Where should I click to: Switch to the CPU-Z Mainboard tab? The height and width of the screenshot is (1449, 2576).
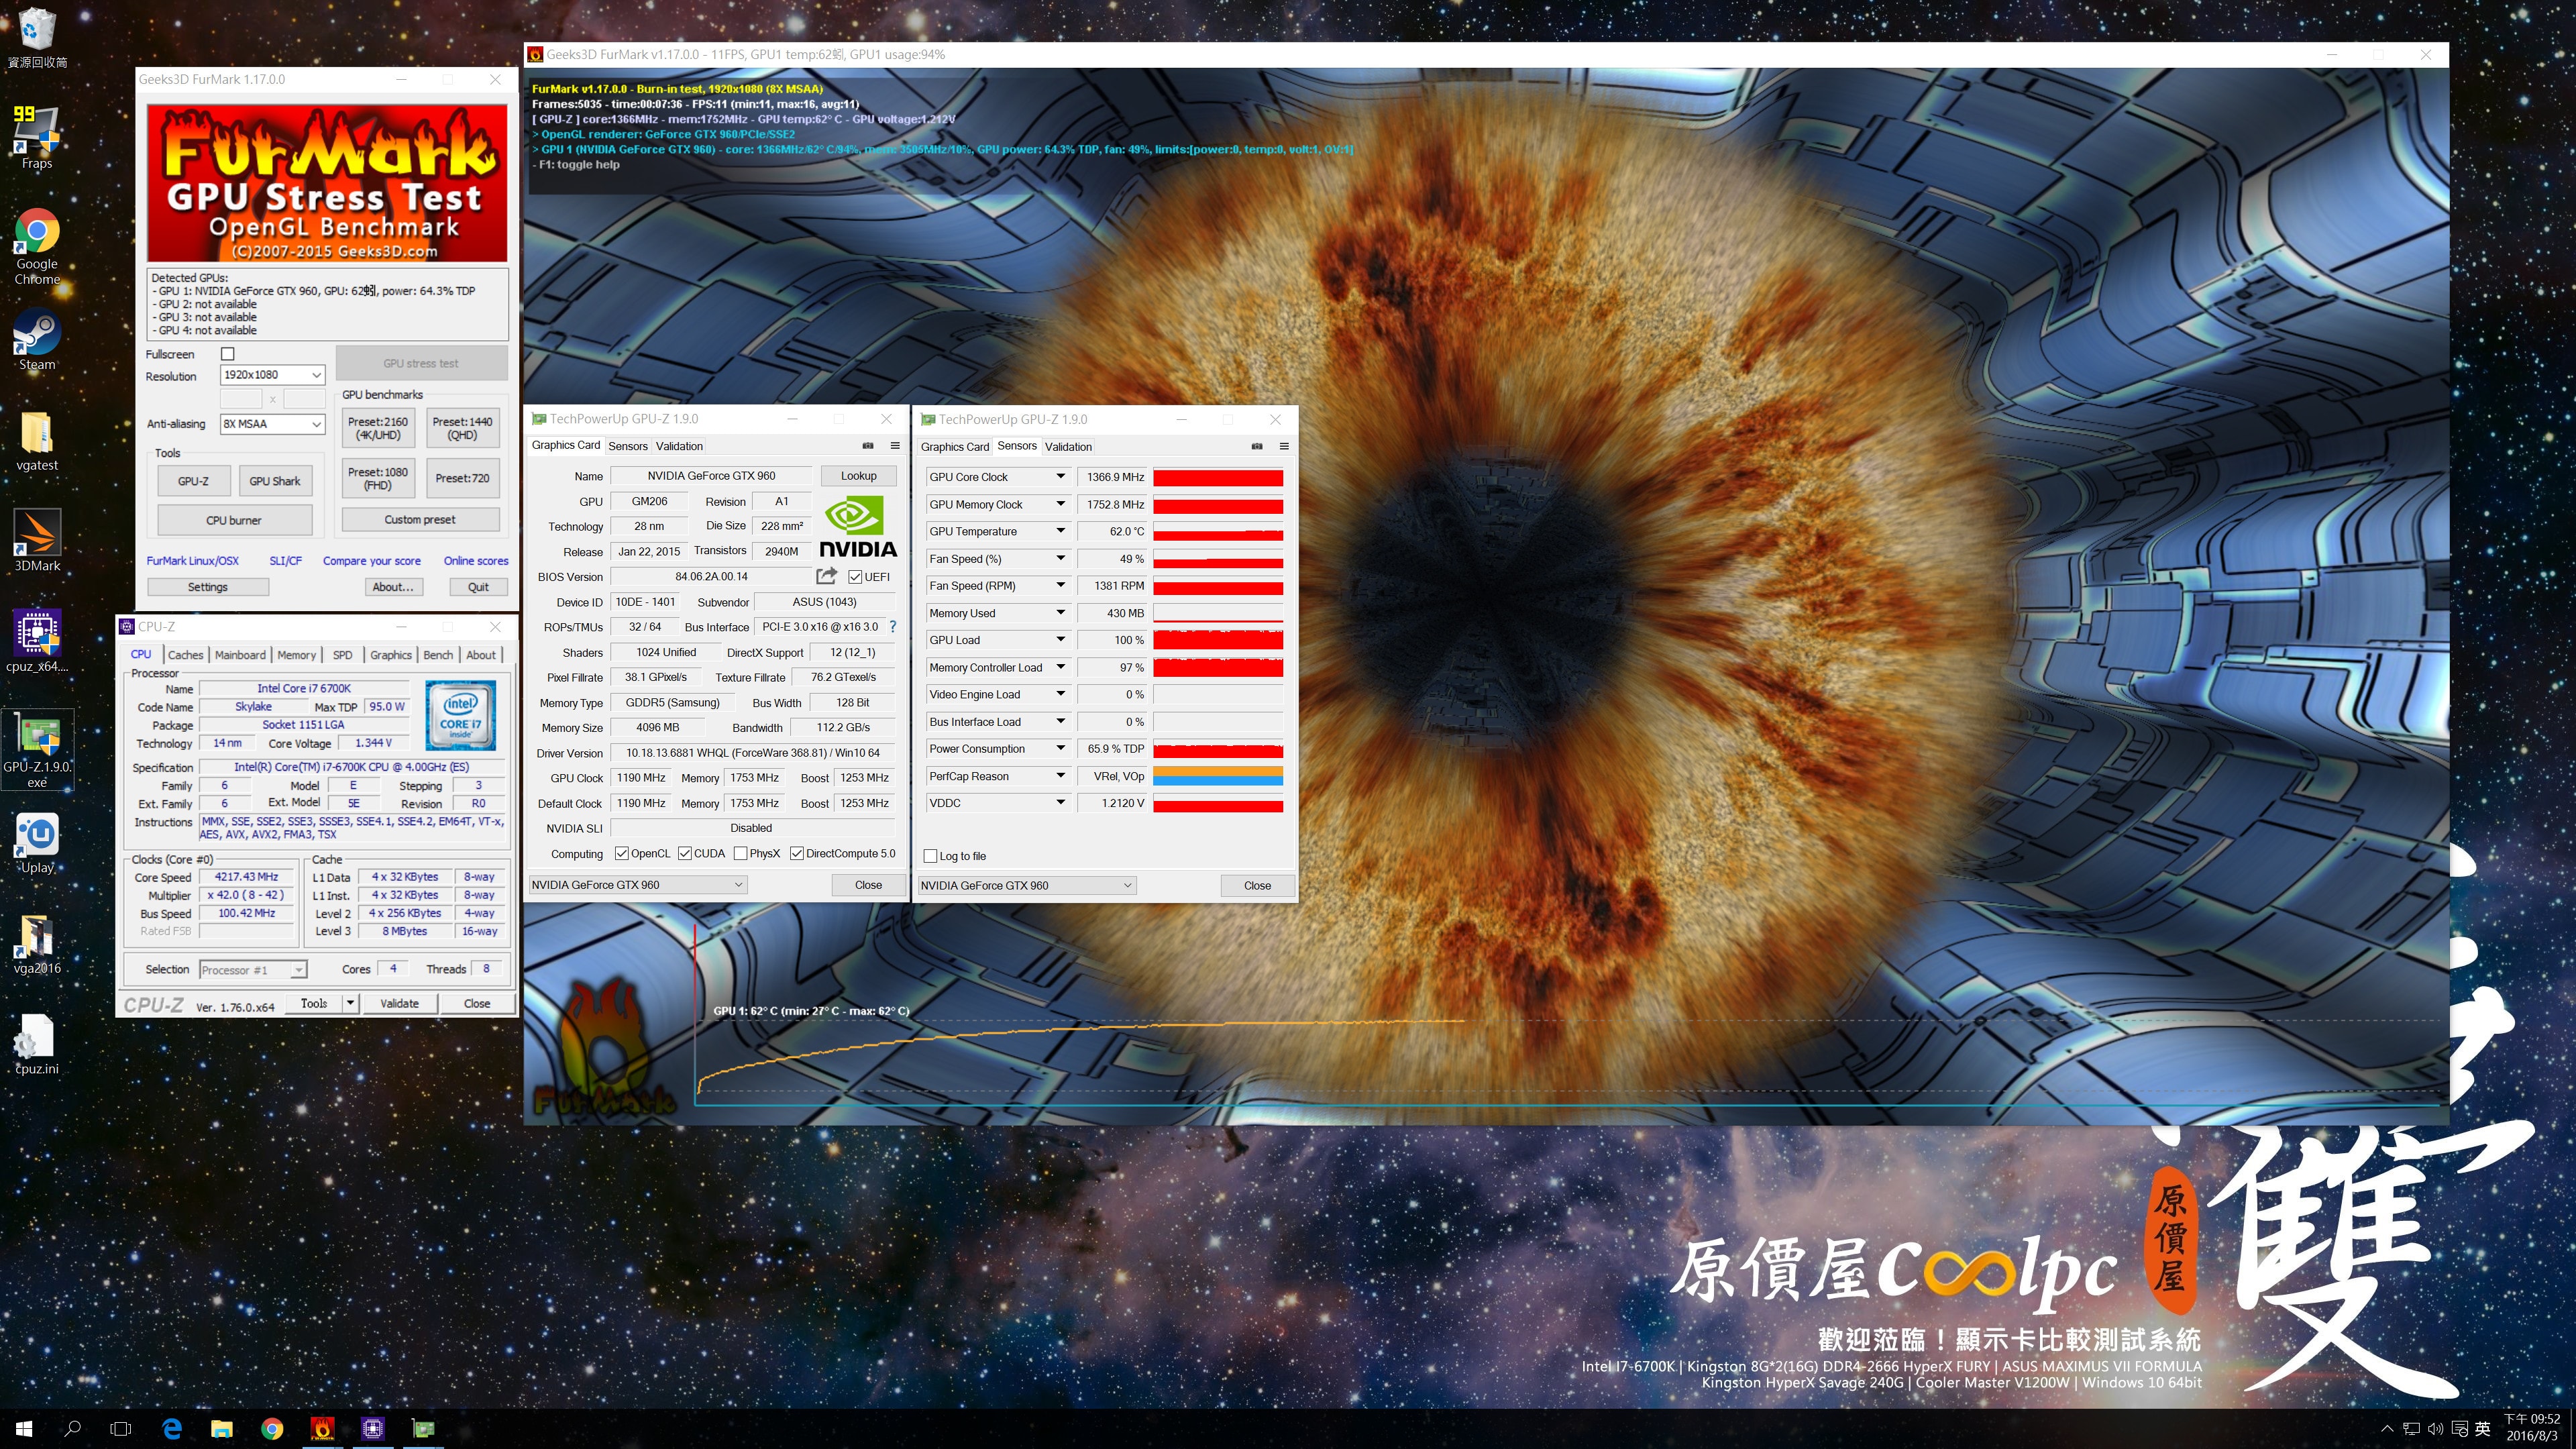click(x=240, y=655)
